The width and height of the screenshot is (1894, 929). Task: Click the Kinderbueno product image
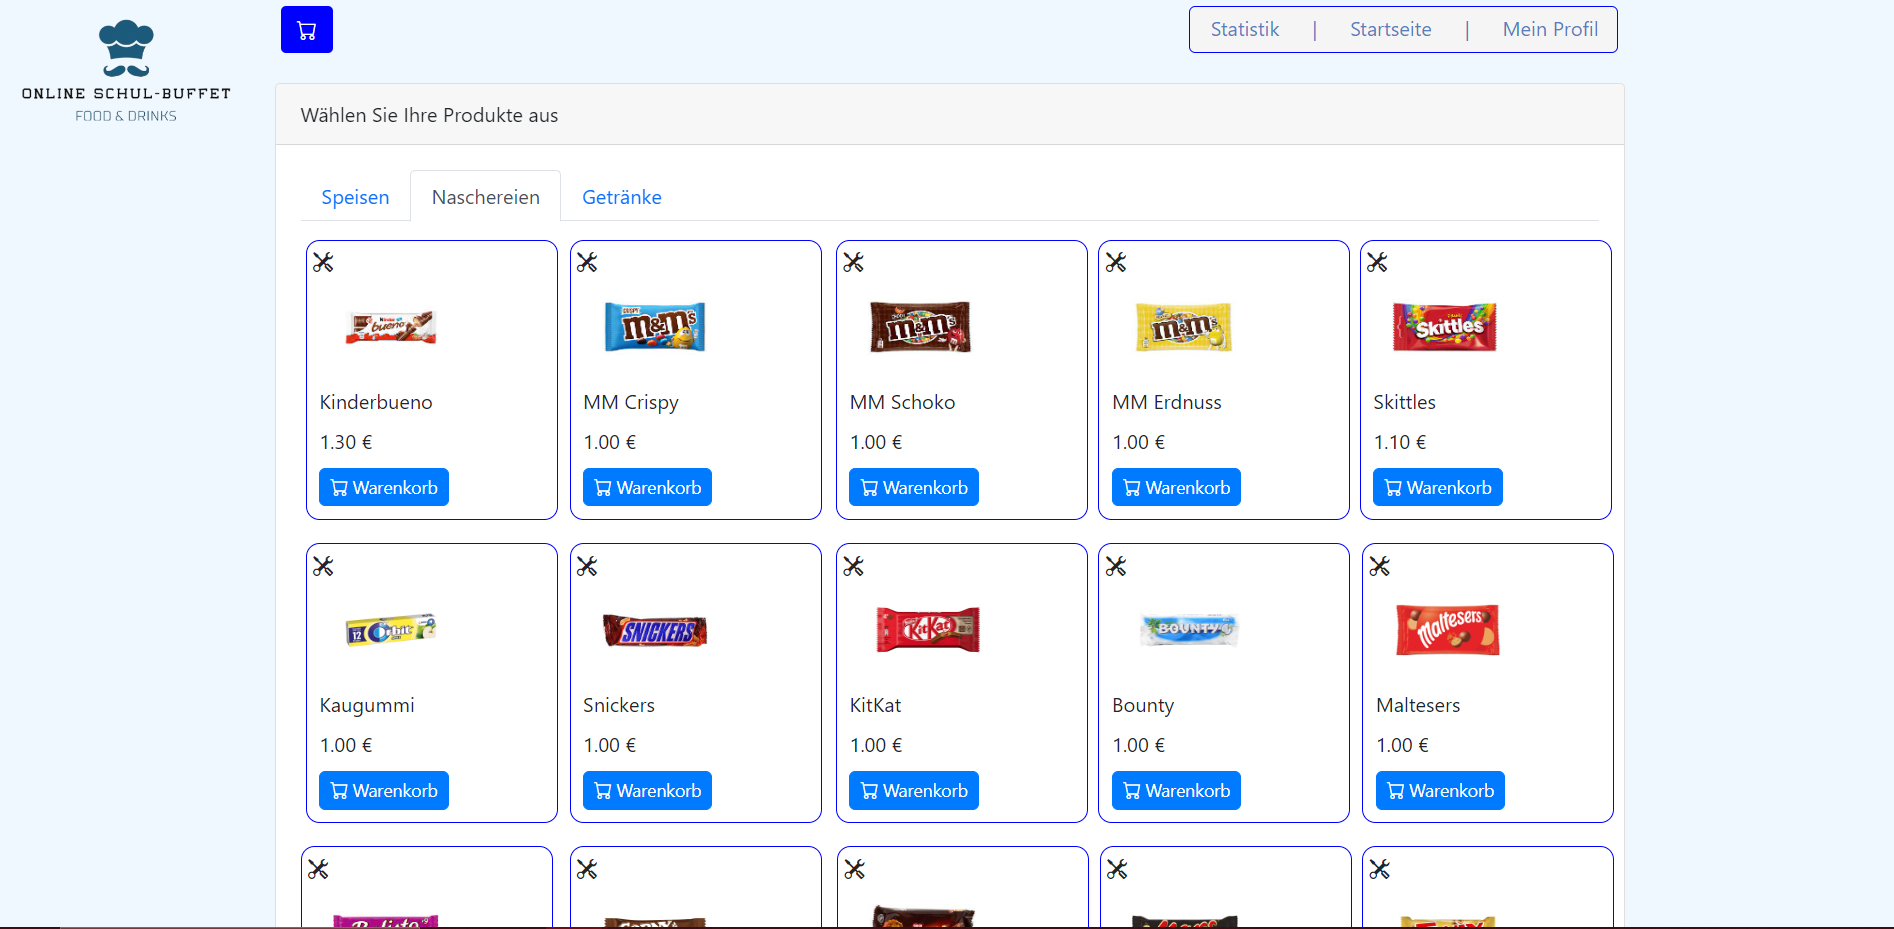pos(391,327)
